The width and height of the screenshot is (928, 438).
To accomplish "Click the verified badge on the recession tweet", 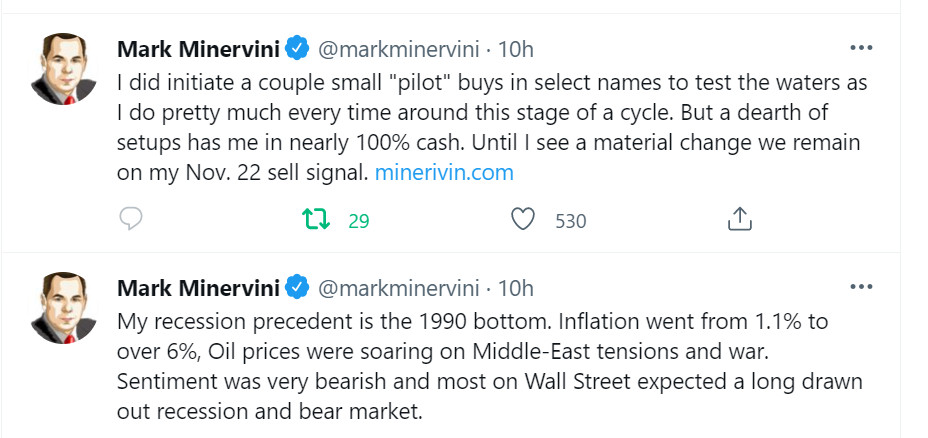I will (298, 288).
